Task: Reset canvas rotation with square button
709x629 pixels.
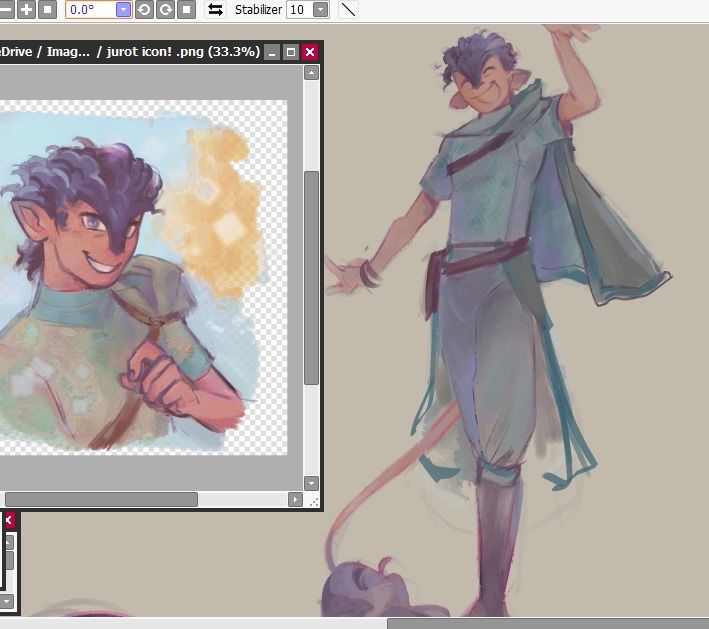Action: tap(186, 9)
